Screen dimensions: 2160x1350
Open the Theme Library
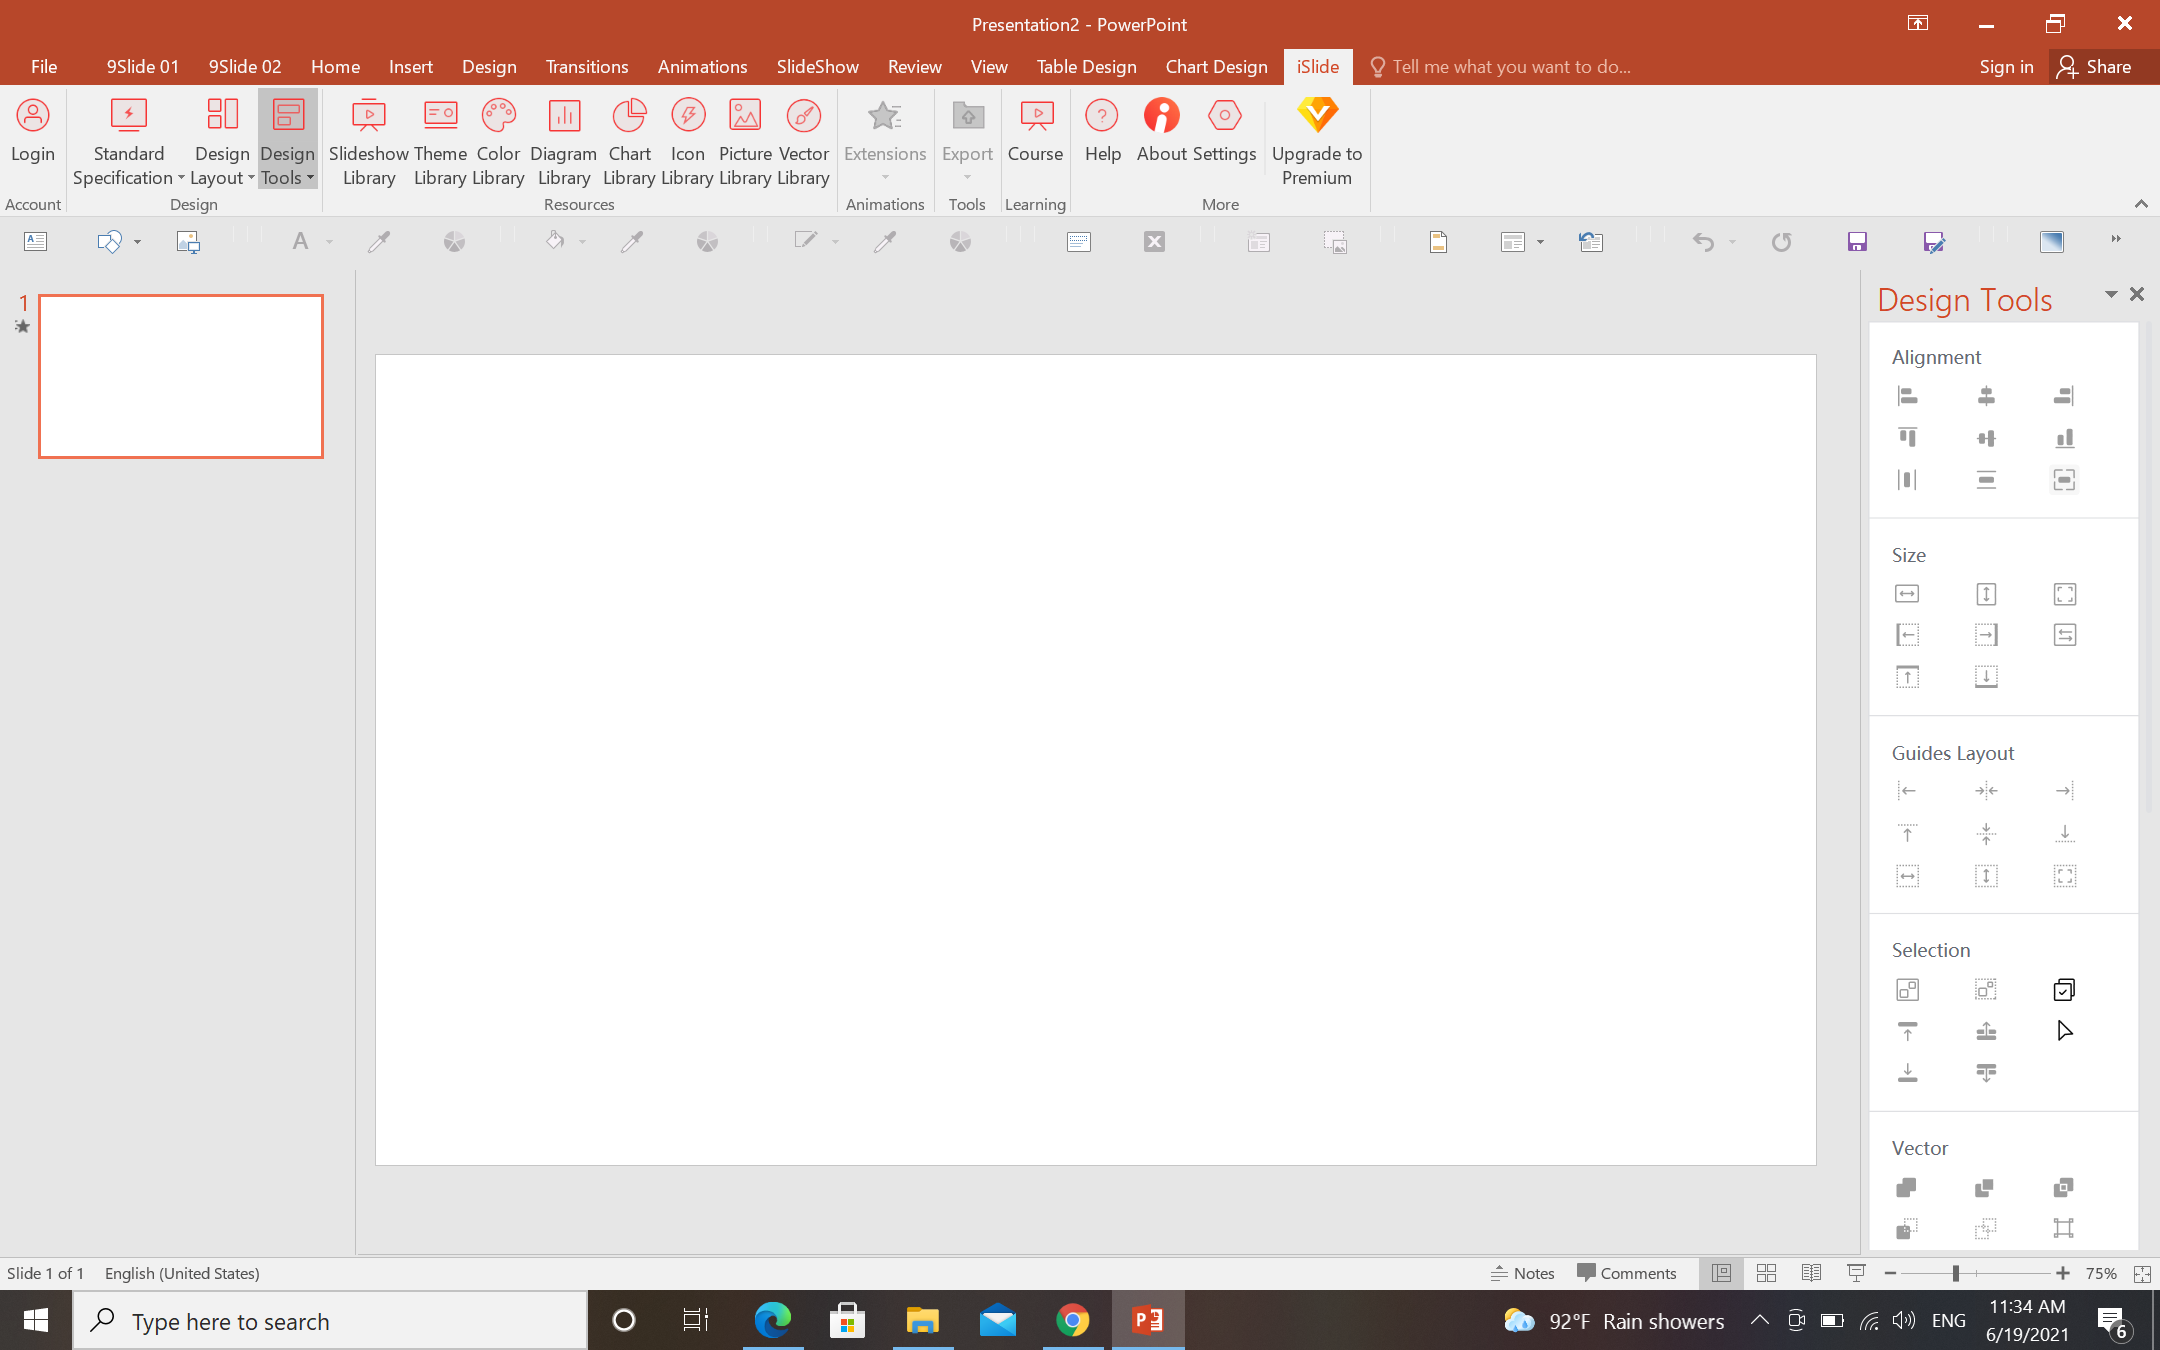(x=440, y=142)
